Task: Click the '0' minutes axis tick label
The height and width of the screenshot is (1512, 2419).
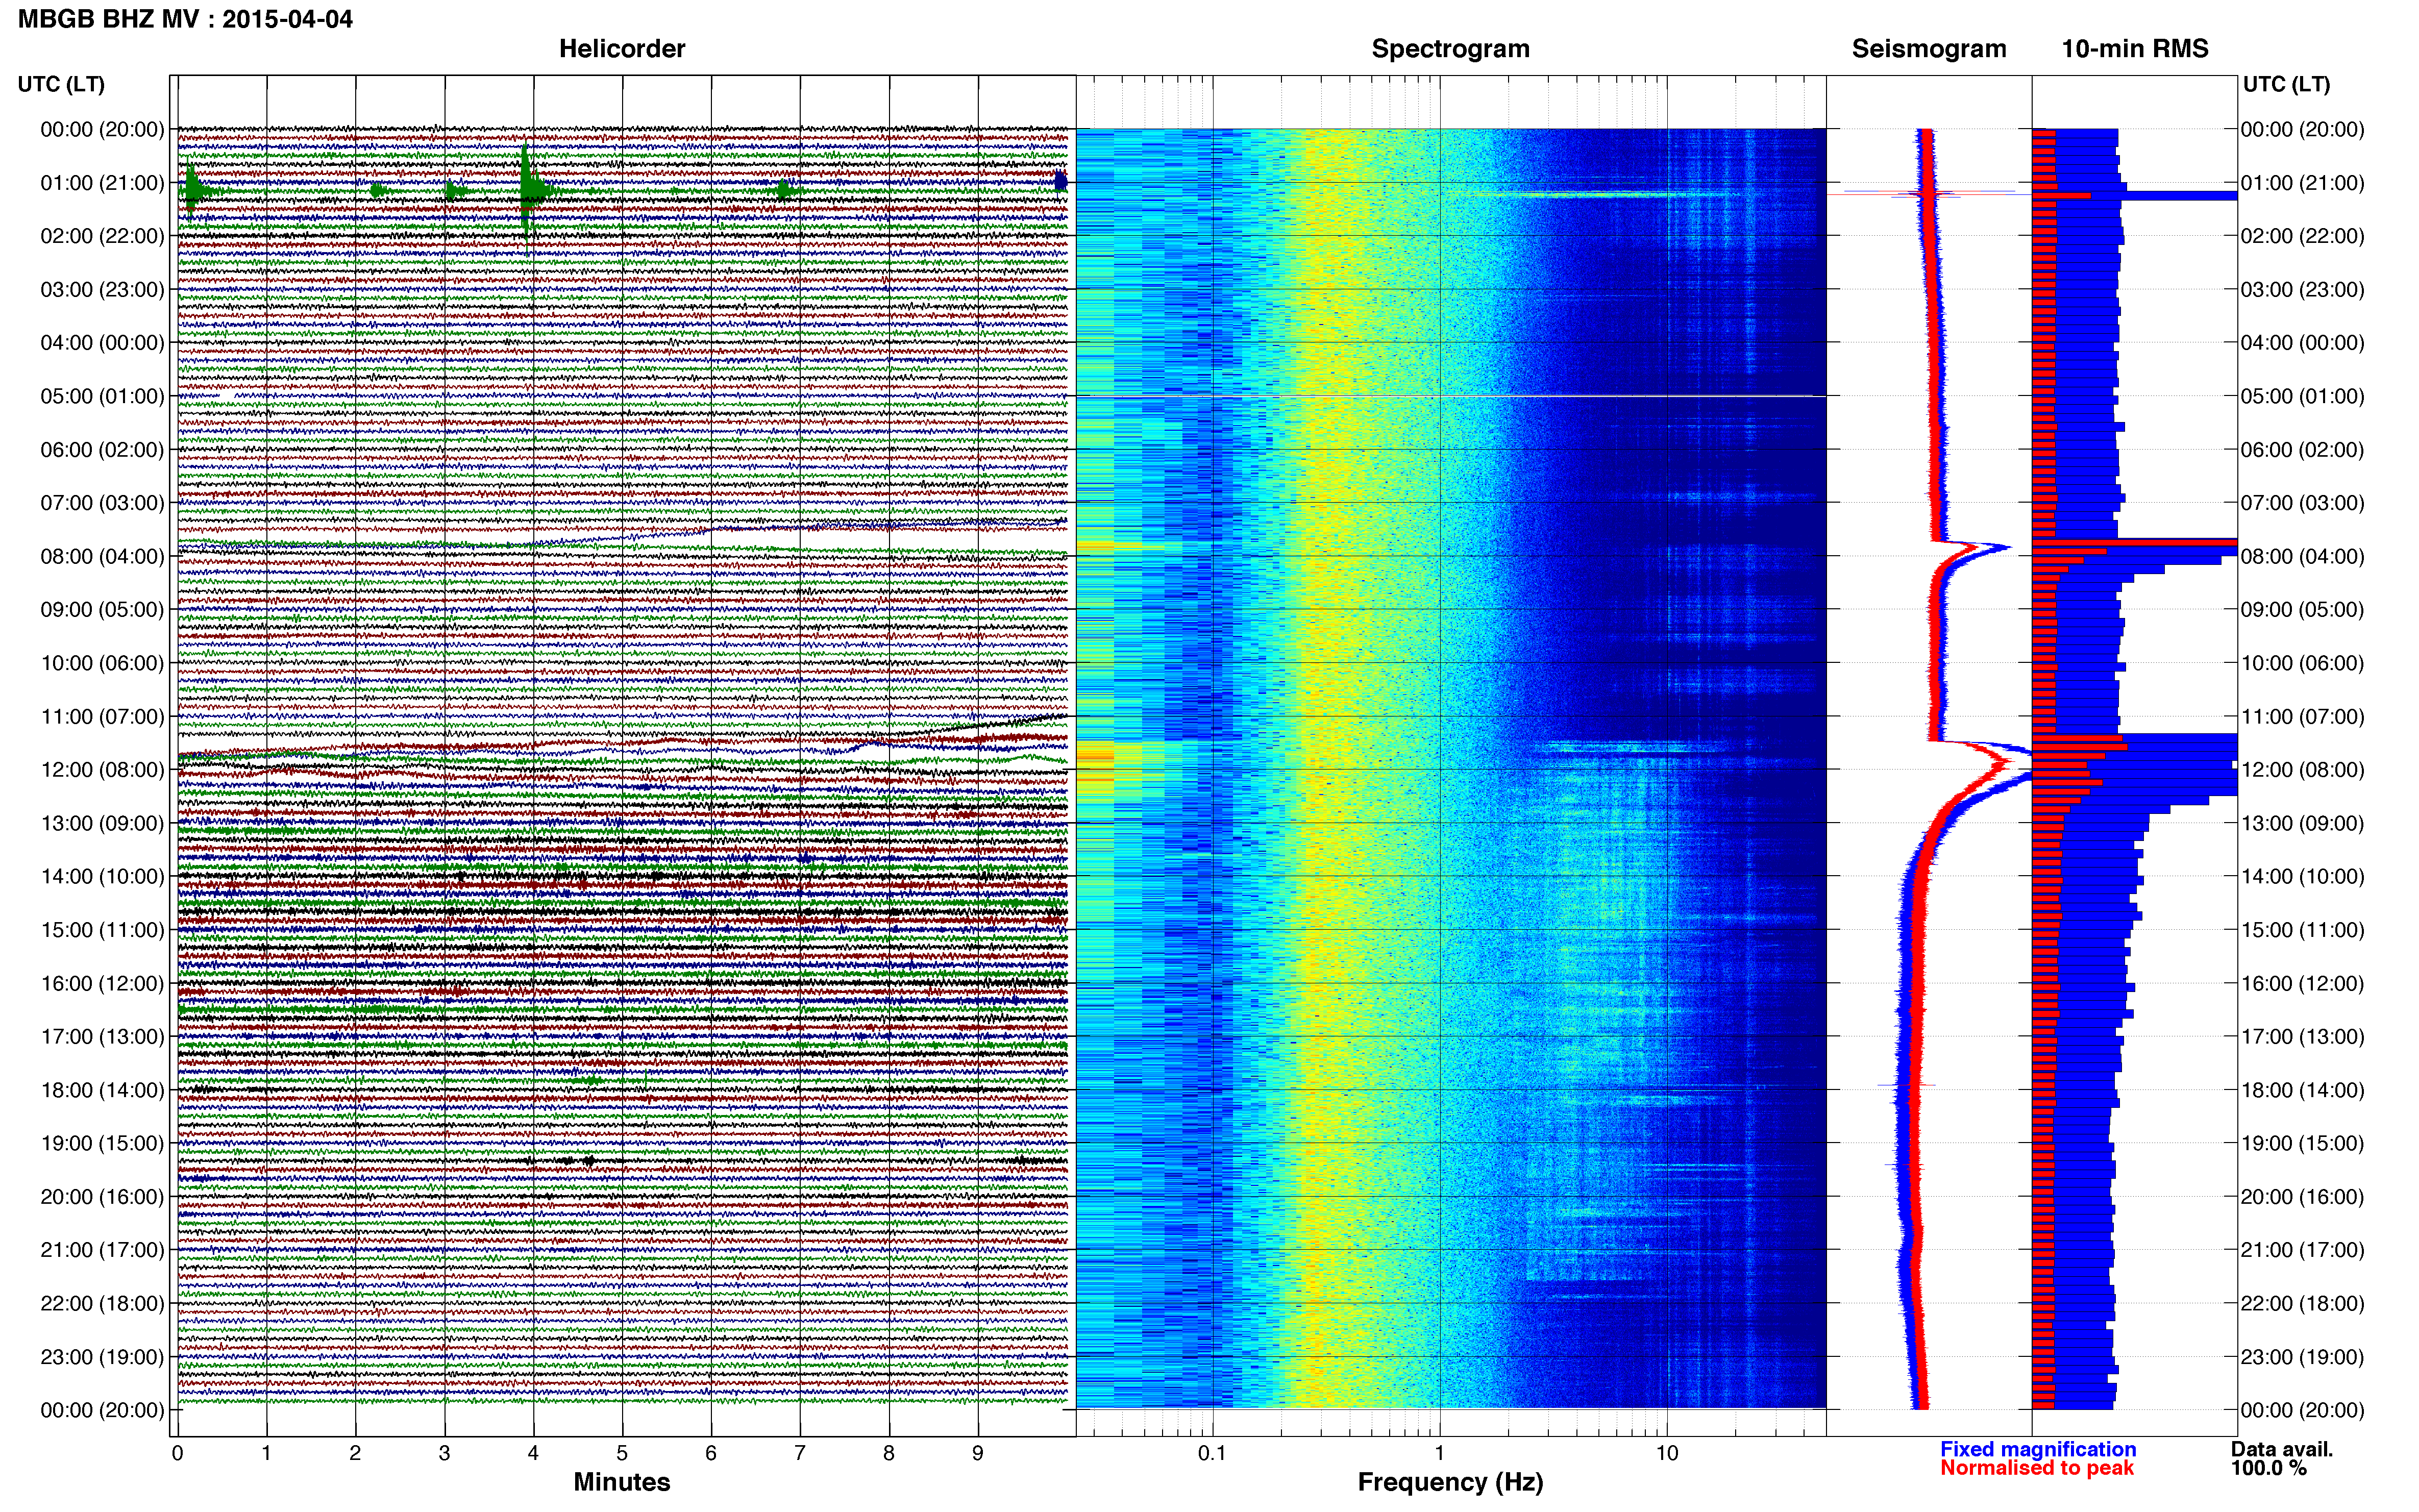Action: tap(178, 1453)
